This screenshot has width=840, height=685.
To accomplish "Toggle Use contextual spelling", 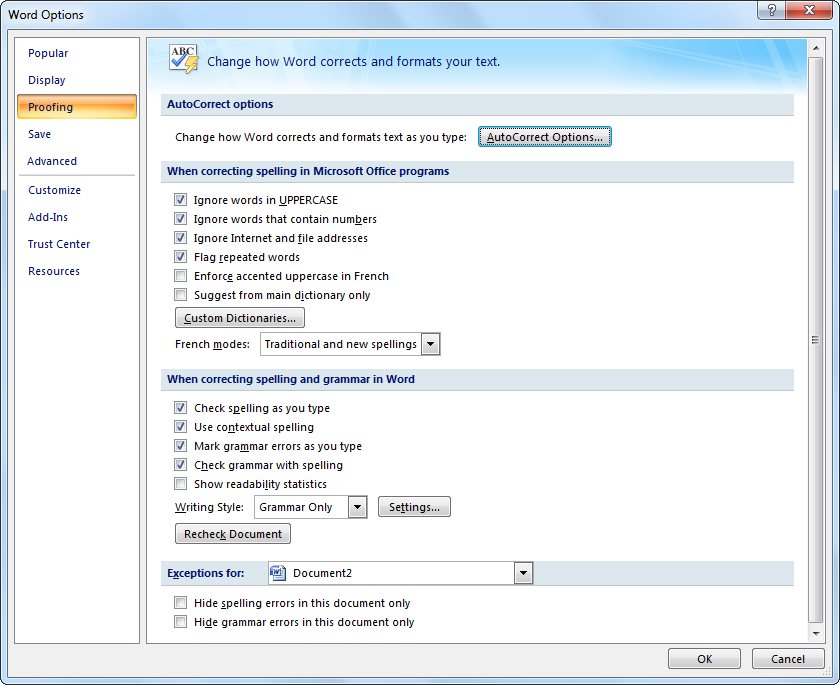I will [x=181, y=427].
